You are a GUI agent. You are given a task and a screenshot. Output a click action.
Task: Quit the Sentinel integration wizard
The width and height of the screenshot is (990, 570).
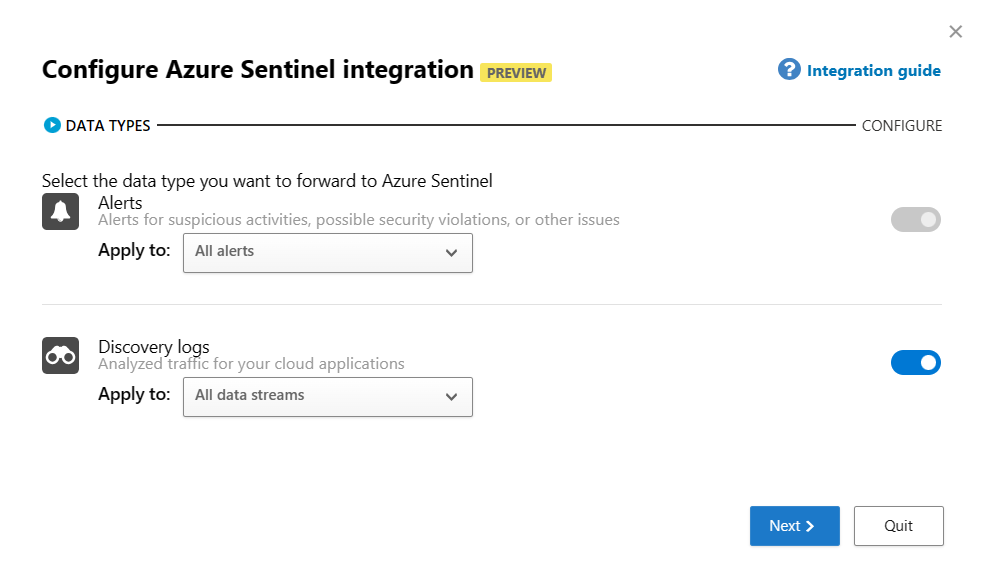tap(898, 526)
